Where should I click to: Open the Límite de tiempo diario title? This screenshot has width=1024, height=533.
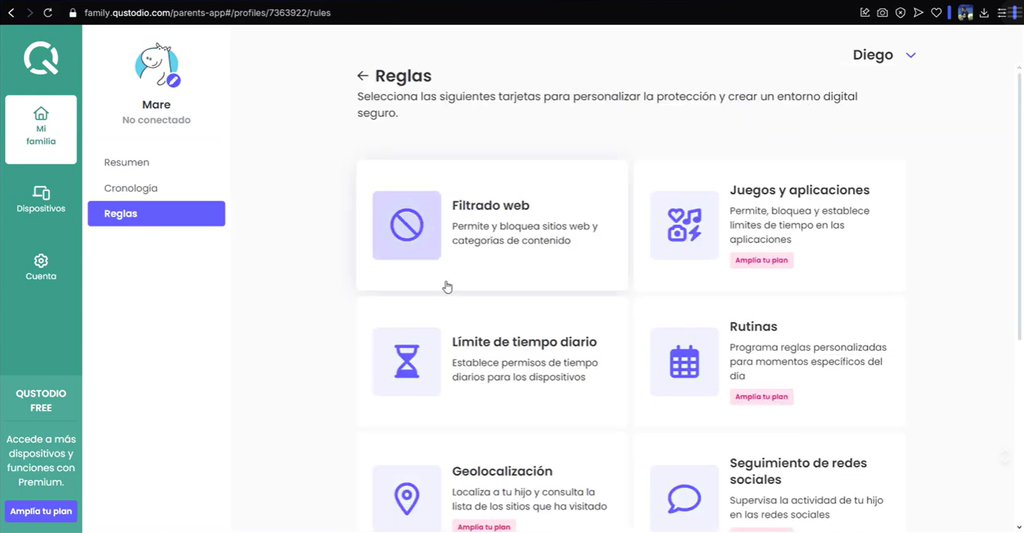pos(524,342)
